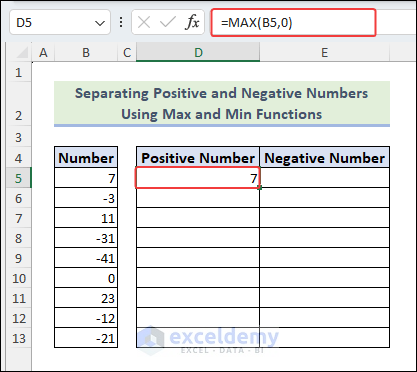Select row 2 header
Viewport: 417px width, 372px height.
tap(19, 104)
